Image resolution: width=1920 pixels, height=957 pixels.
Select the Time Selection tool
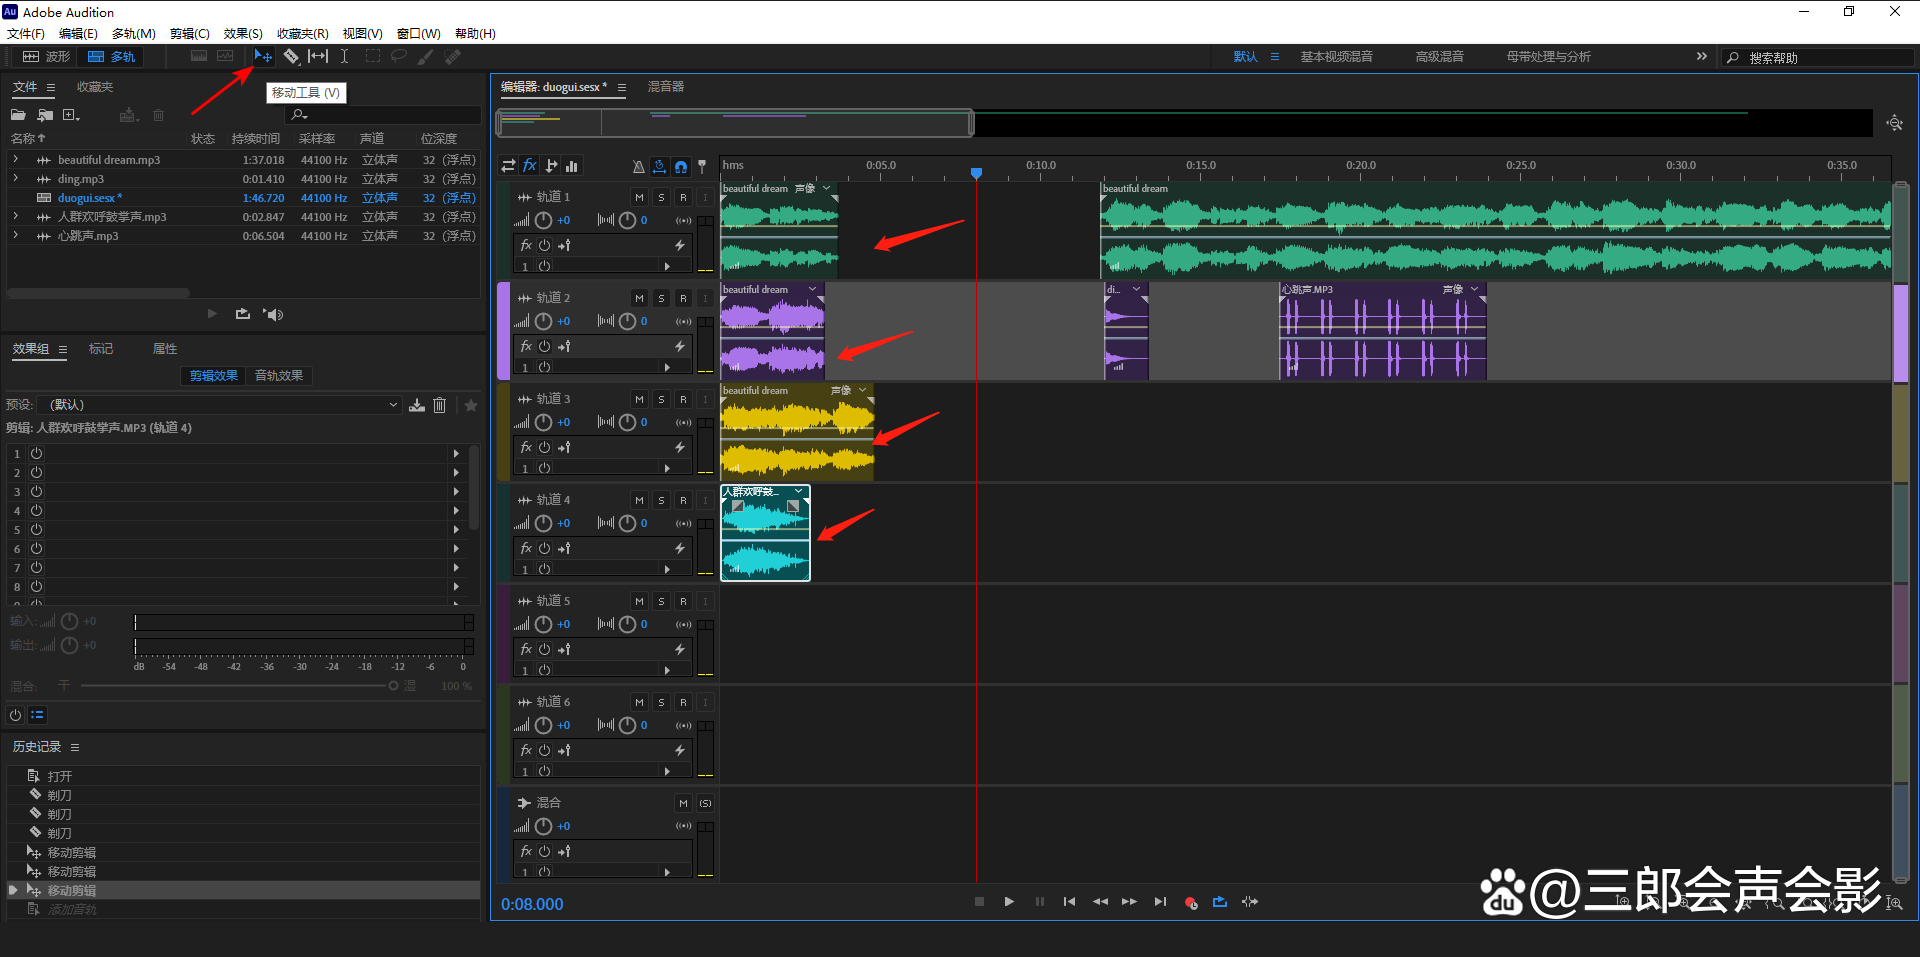[344, 57]
